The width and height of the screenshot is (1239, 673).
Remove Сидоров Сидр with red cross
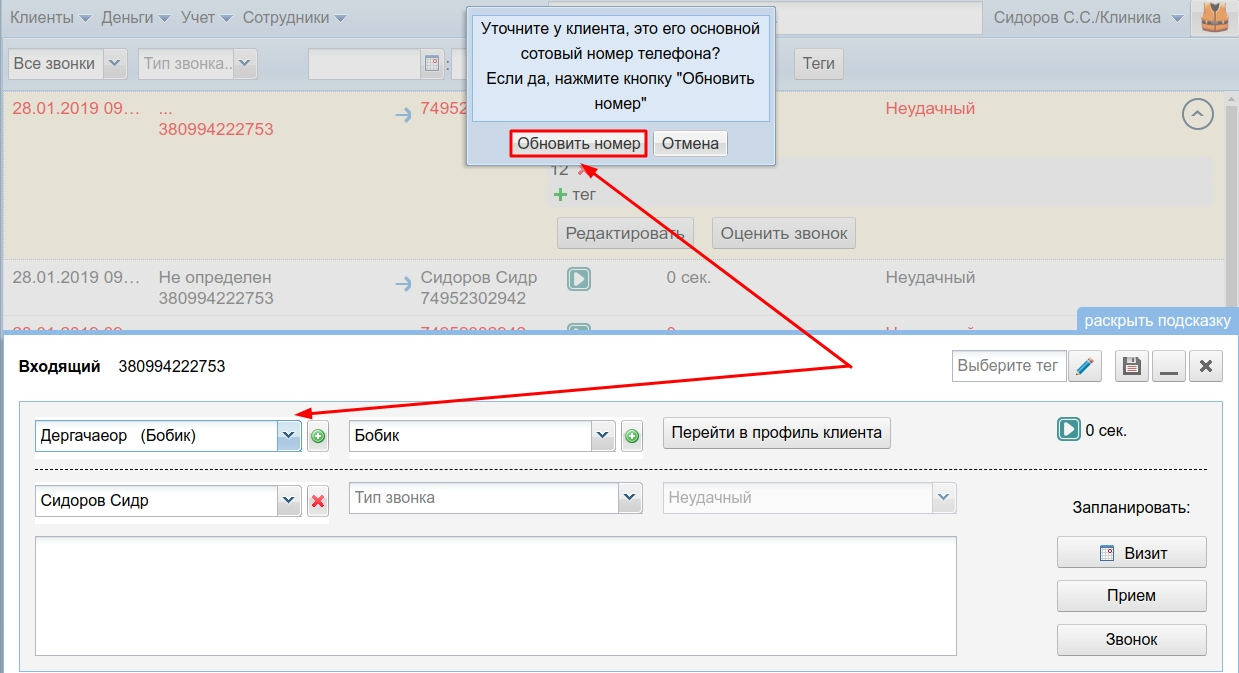click(318, 501)
